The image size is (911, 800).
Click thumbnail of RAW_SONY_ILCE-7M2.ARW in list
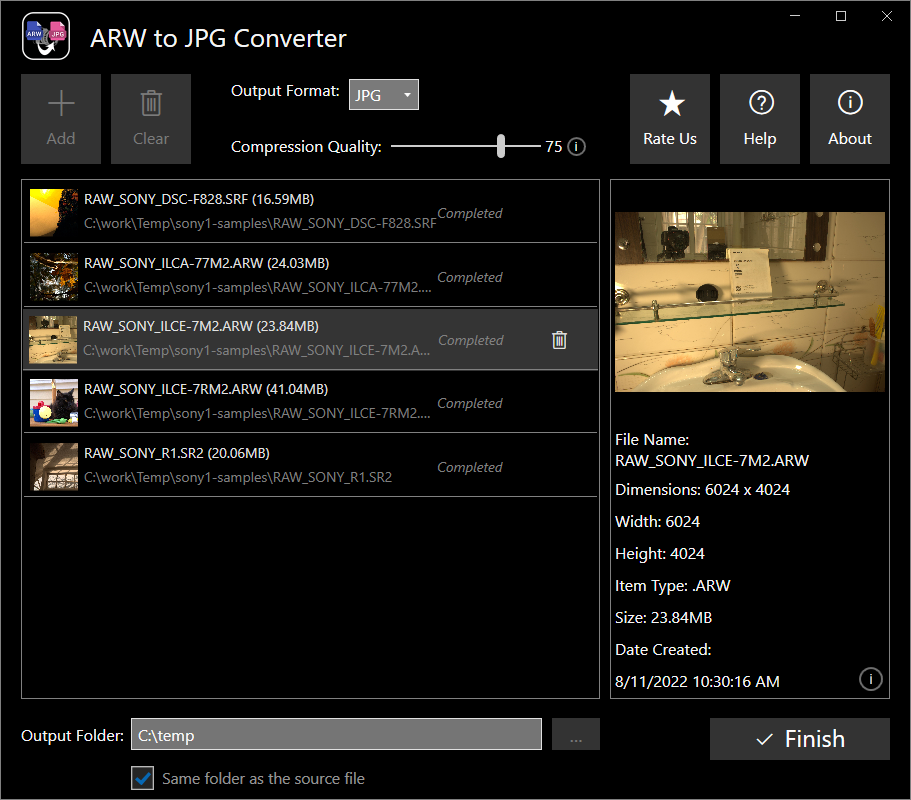[x=53, y=340]
